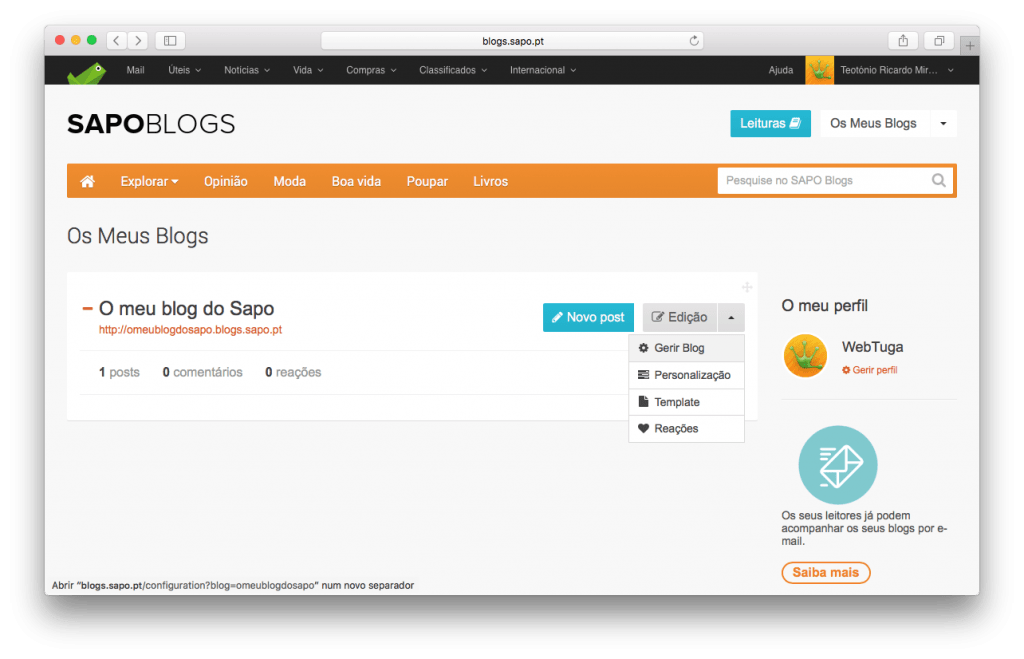Toggle the Edição caret dropdown button

point(731,317)
